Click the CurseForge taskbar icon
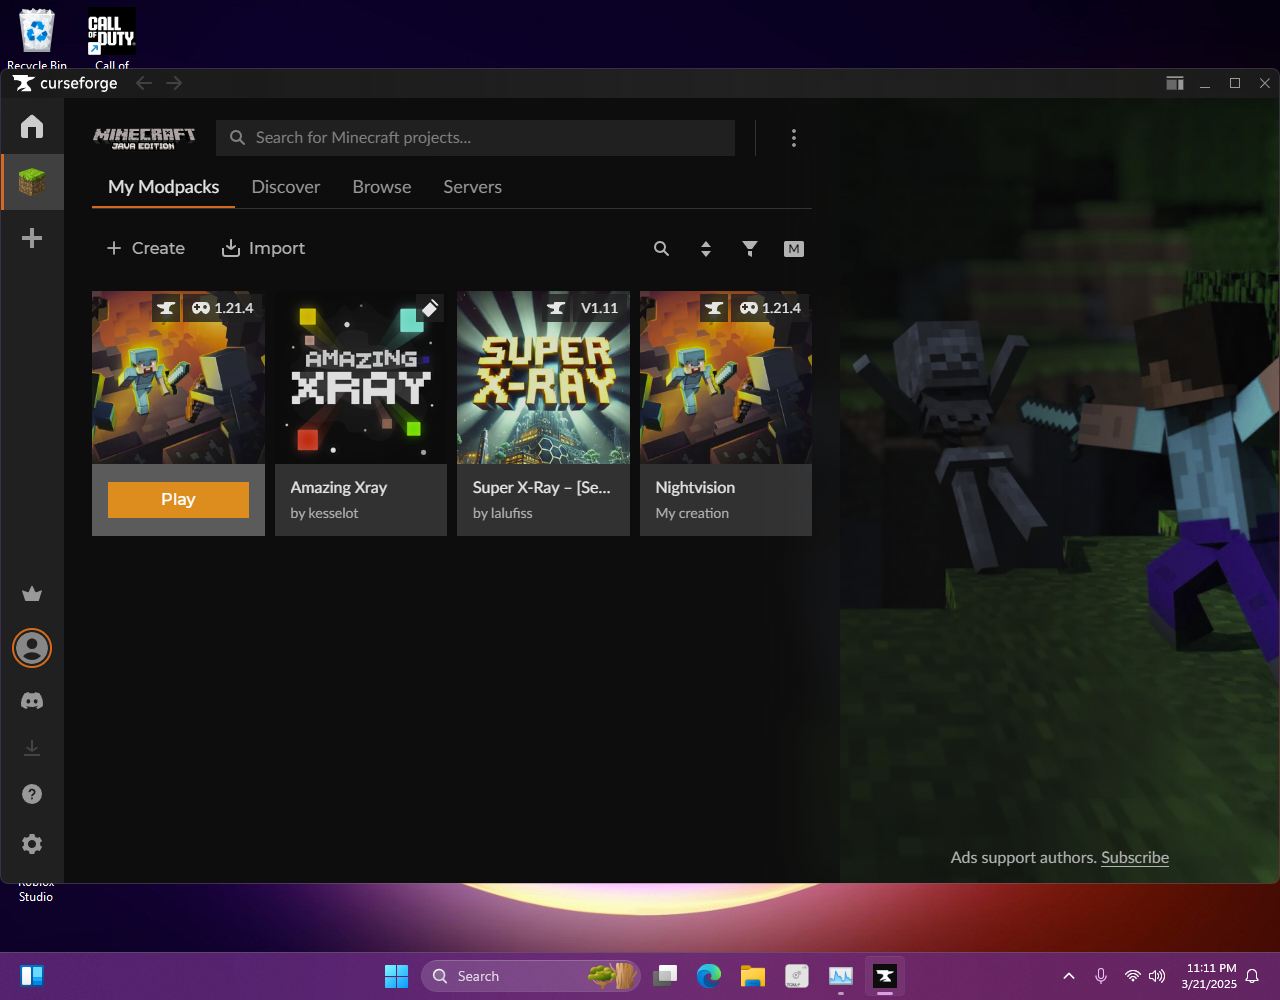The width and height of the screenshot is (1280, 1000). [x=885, y=976]
